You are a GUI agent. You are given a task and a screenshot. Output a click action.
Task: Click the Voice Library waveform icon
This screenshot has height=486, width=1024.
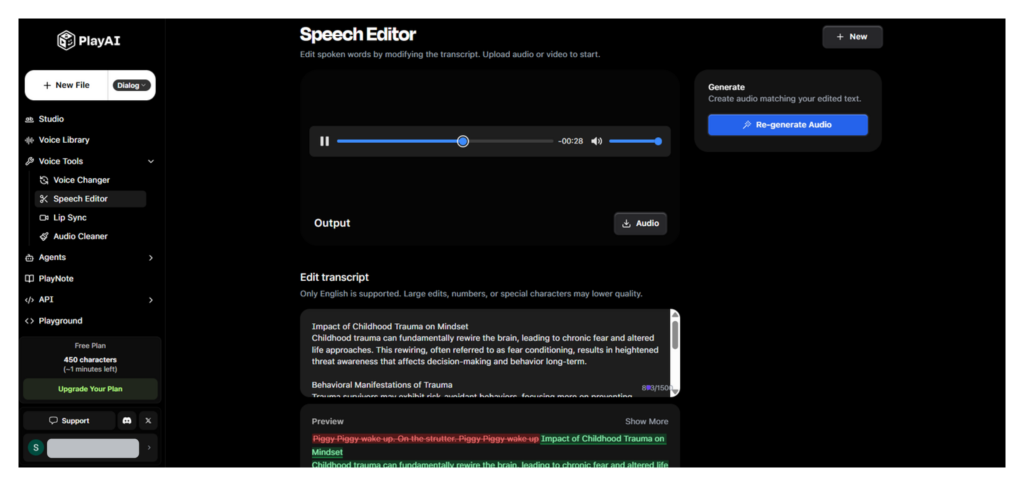[29, 140]
